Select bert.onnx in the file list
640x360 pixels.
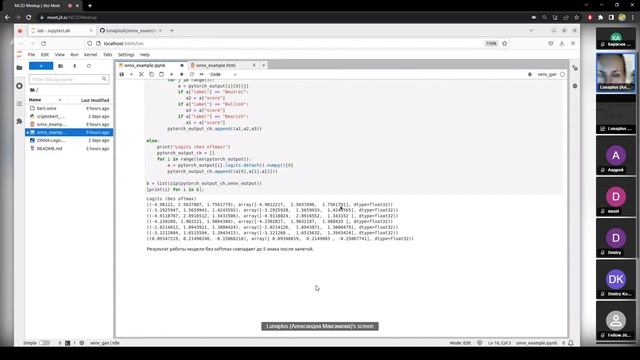(x=69, y=108)
